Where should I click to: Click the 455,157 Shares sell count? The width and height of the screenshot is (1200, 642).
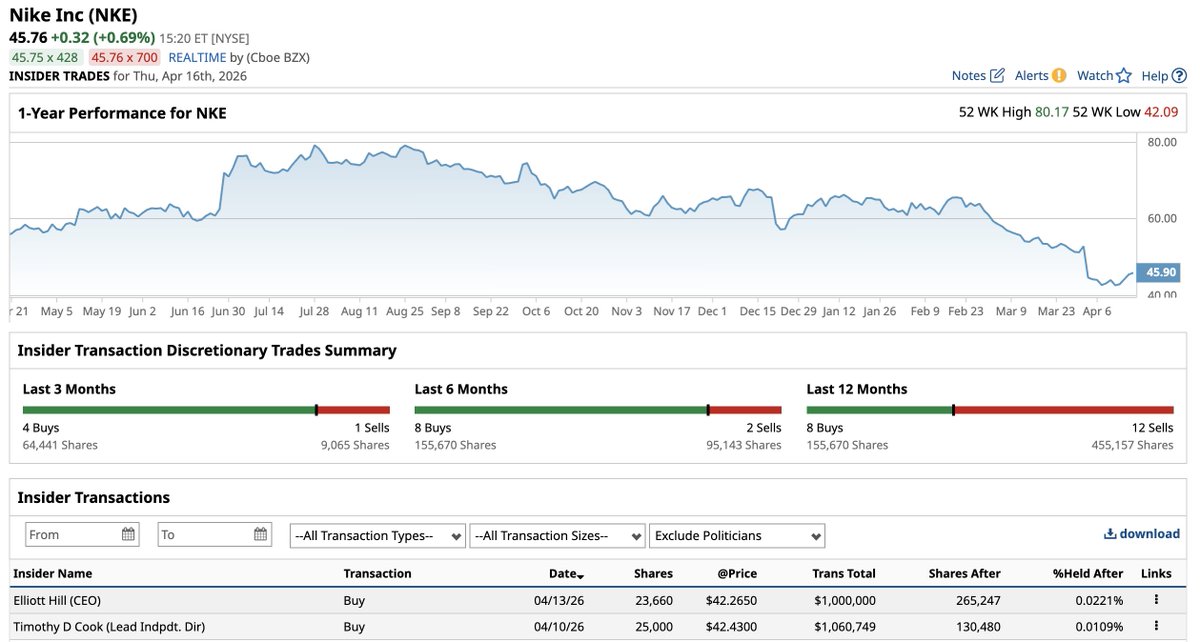[x=1132, y=445]
